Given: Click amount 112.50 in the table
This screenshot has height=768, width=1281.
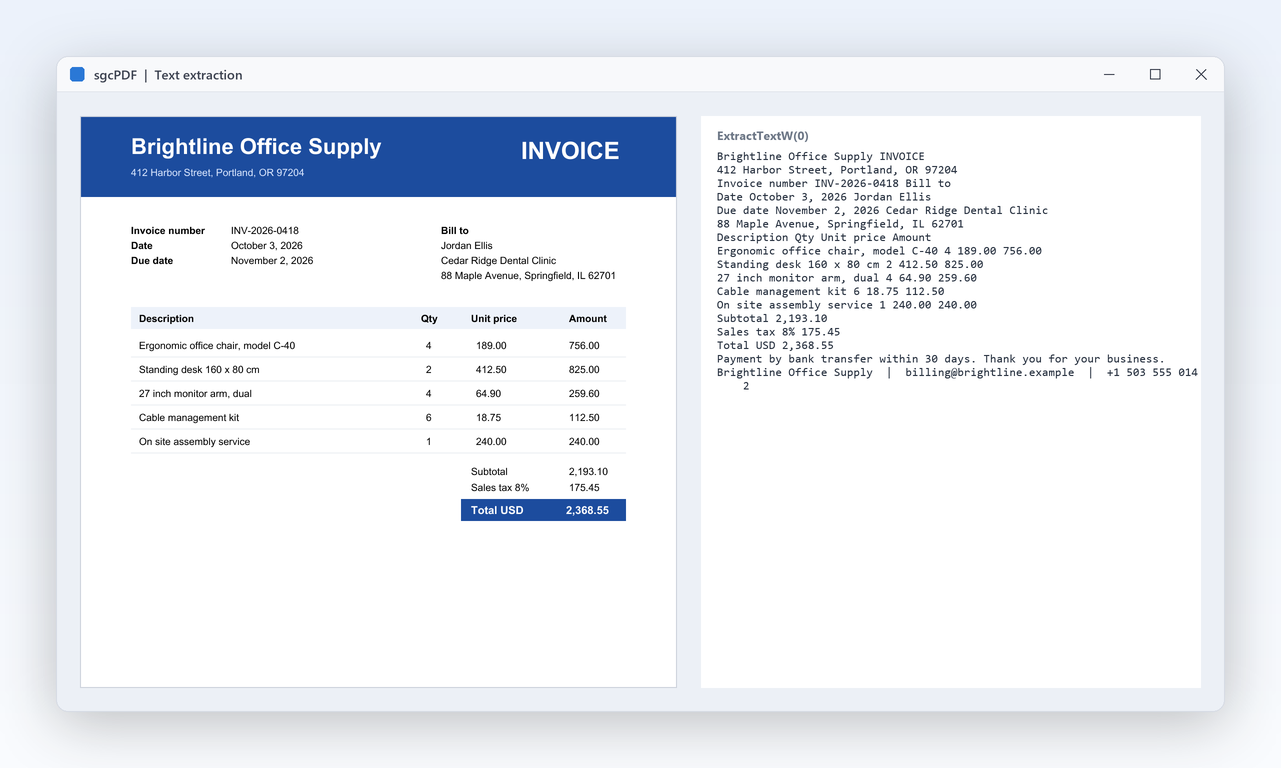Looking at the screenshot, I should coord(584,418).
